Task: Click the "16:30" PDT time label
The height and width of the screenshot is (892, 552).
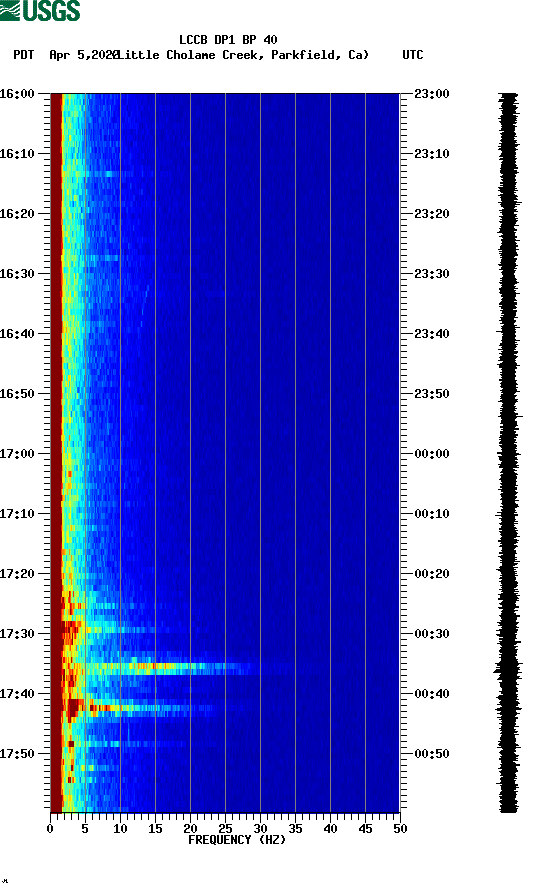Action: 17,274
